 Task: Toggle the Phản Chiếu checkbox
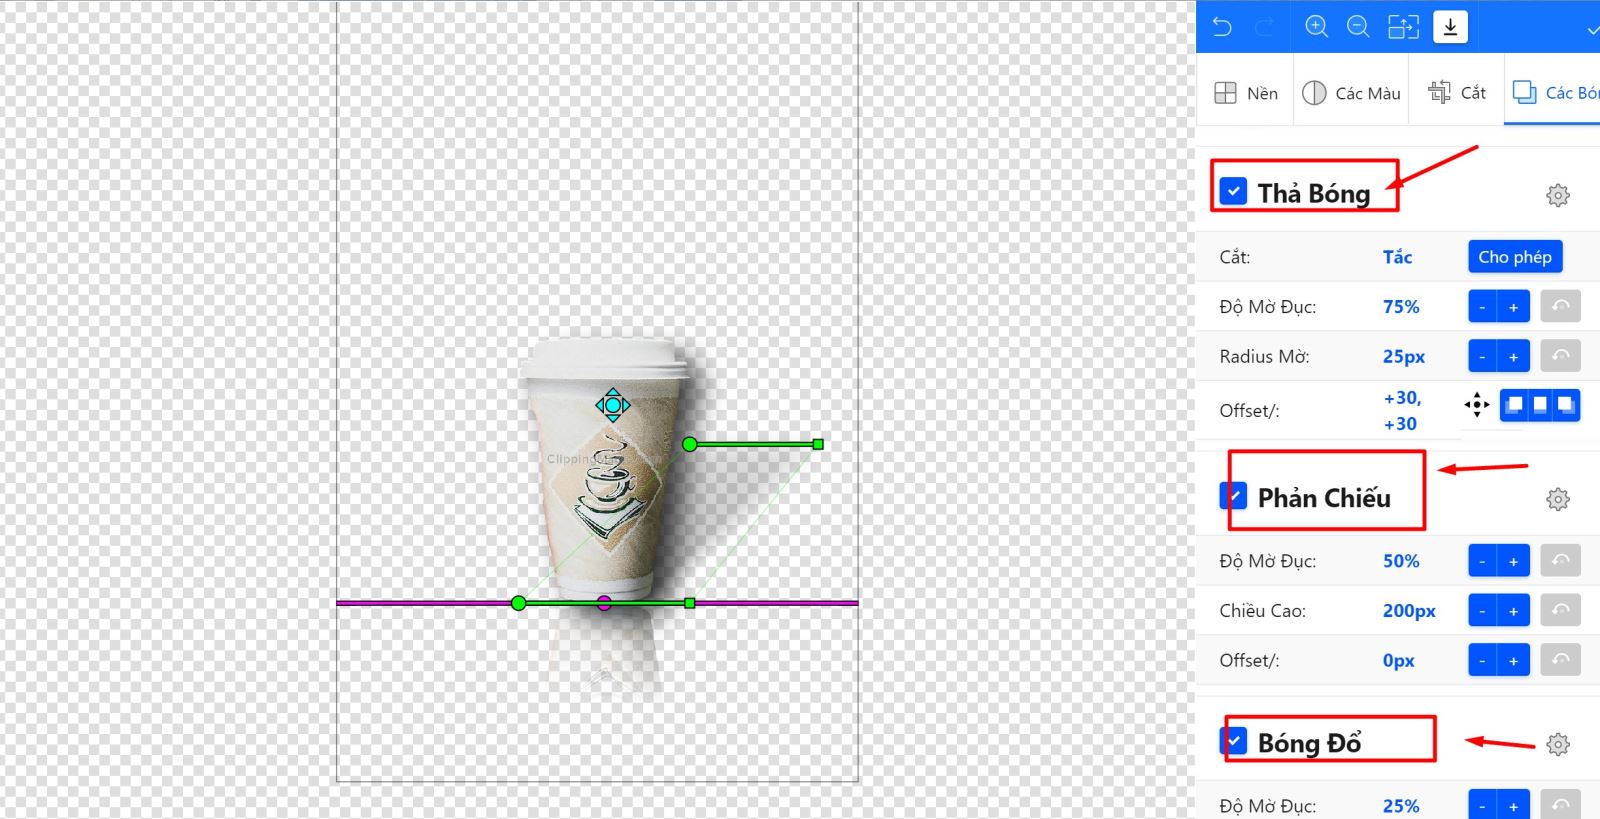1234,495
